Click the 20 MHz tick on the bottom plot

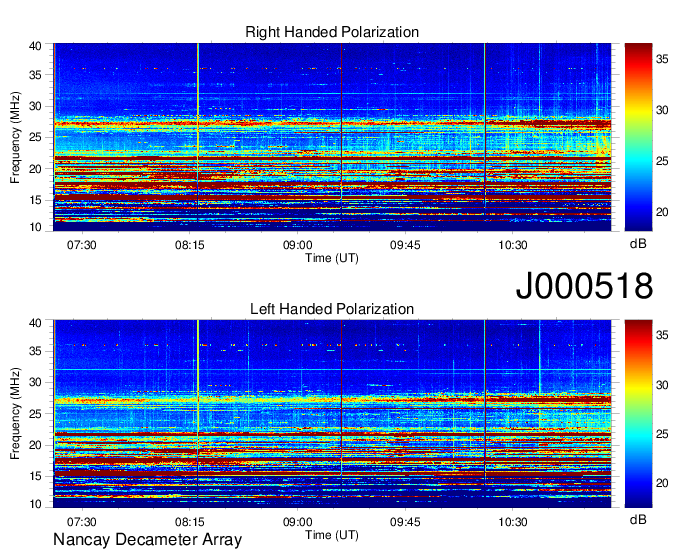35,445
